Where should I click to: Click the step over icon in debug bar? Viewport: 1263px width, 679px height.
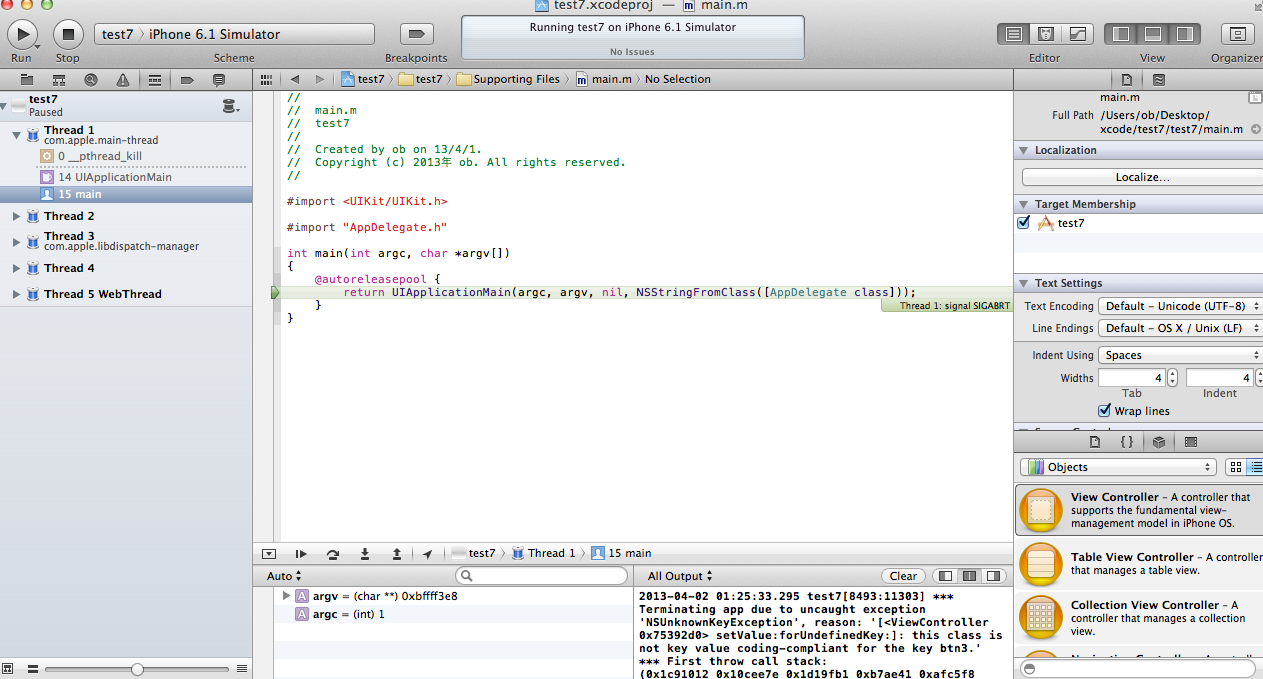[x=334, y=553]
